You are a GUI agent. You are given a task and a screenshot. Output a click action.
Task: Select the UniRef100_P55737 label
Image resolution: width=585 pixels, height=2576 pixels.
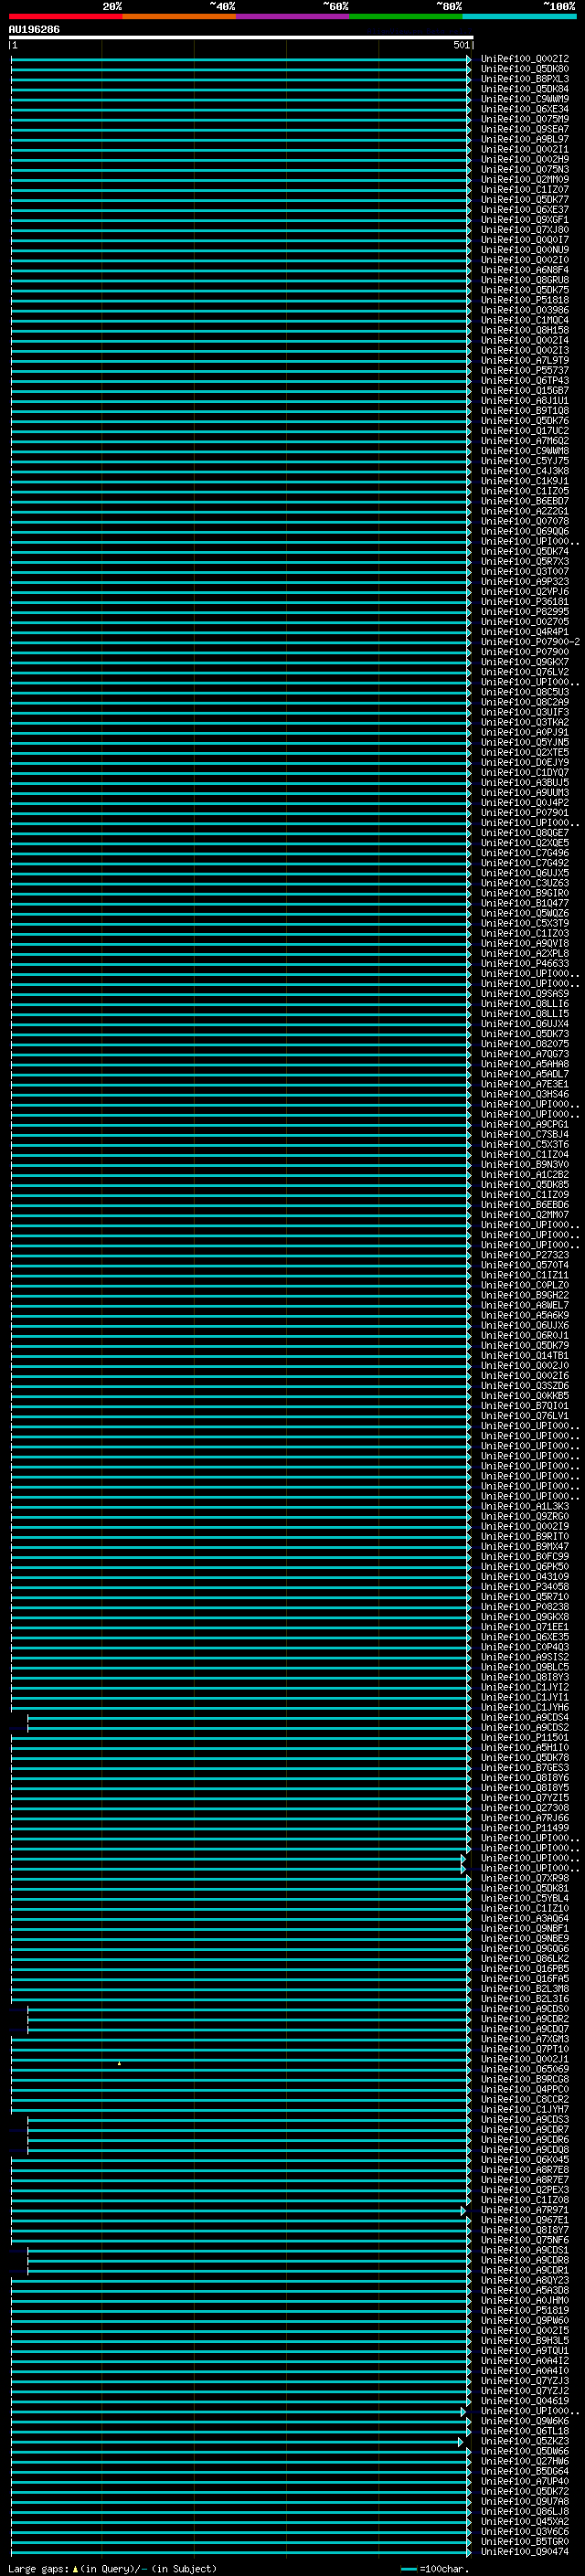(x=525, y=370)
